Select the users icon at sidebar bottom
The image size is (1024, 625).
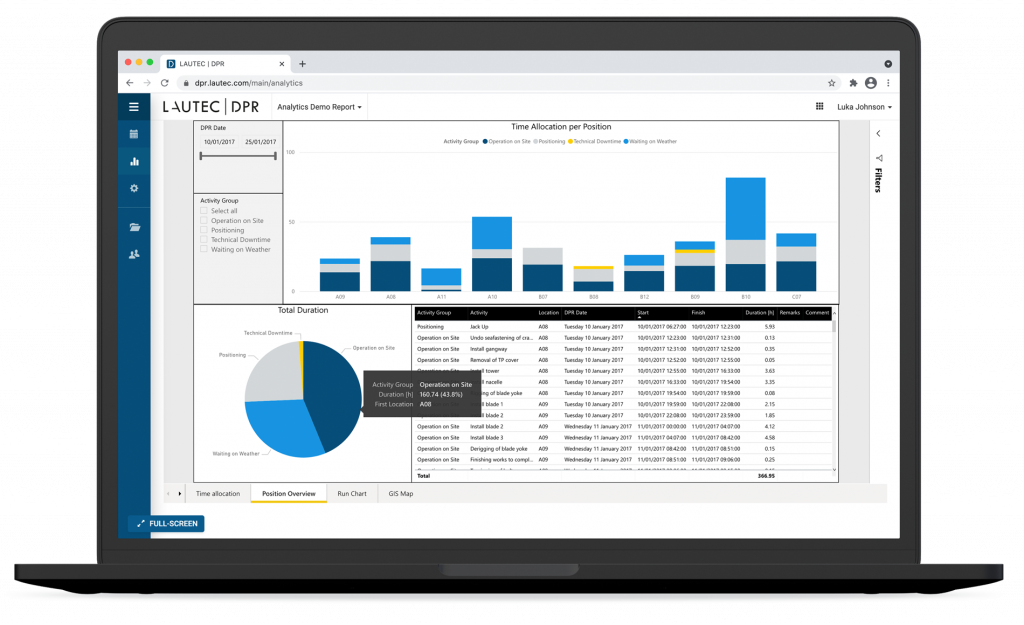[x=133, y=253]
